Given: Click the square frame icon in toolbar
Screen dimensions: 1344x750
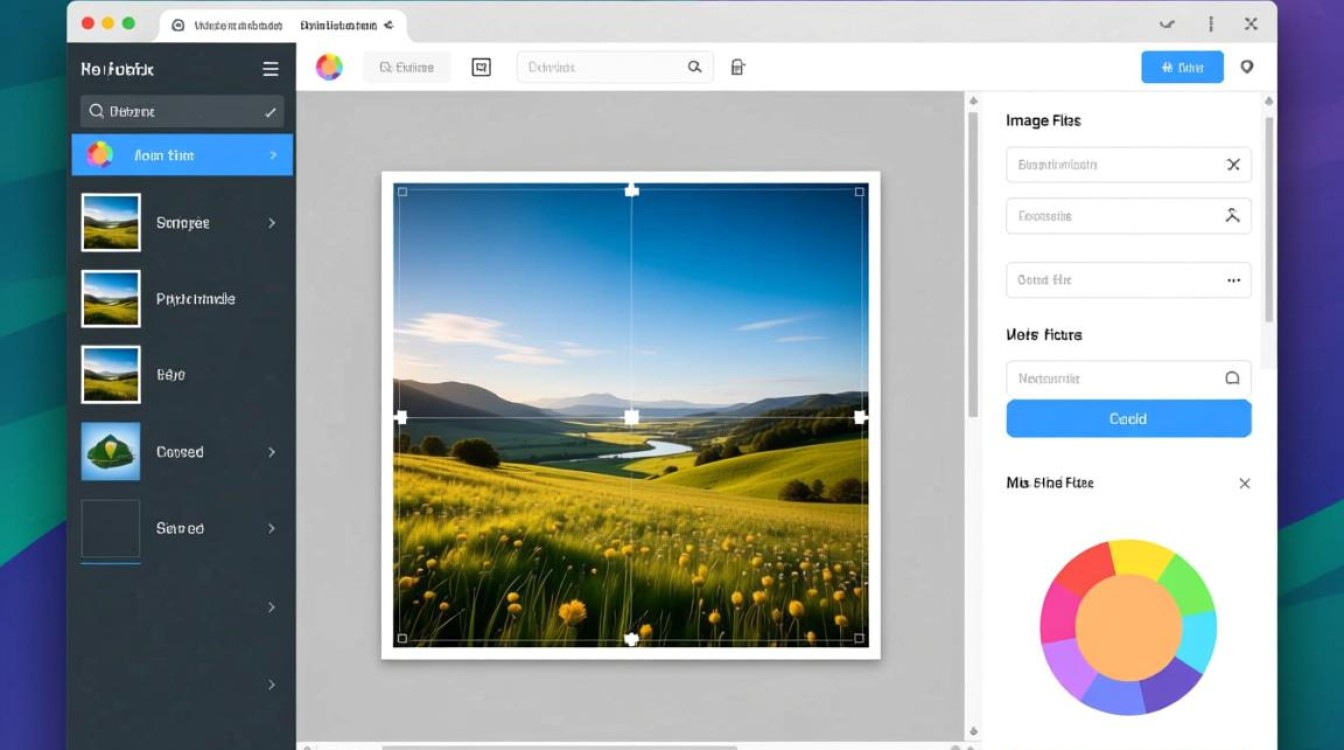Looking at the screenshot, I should coord(481,67).
